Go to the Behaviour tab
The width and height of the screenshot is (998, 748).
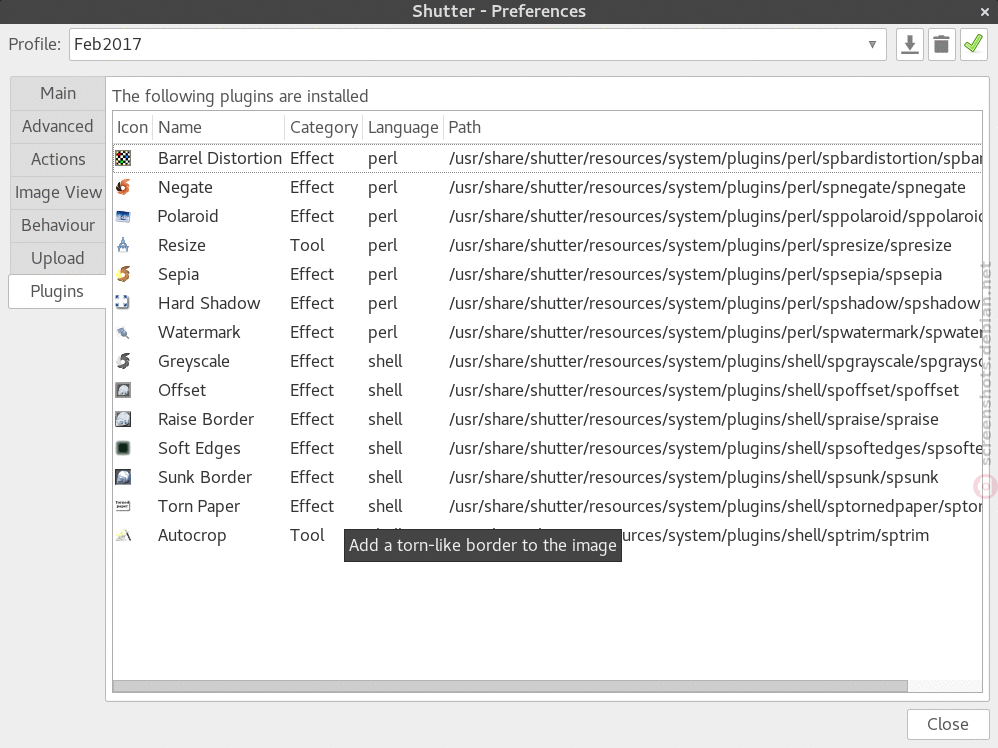(x=58, y=225)
